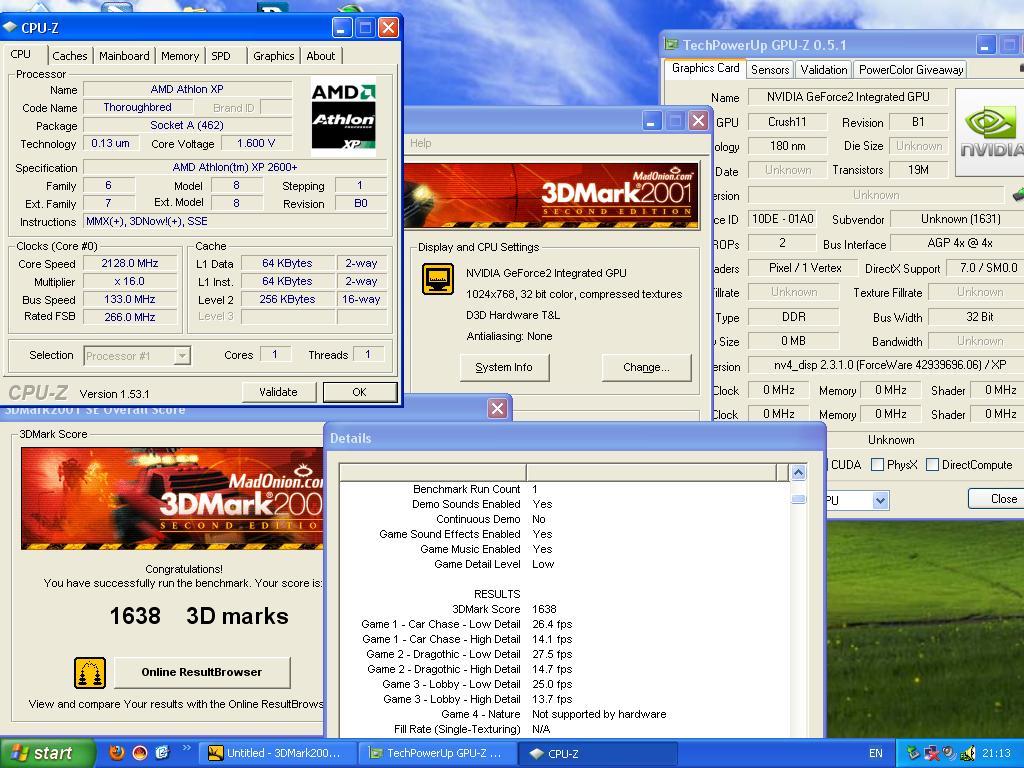Click the System Info button
Image resolution: width=1024 pixels, height=768 pixels.
pos(504,367)
